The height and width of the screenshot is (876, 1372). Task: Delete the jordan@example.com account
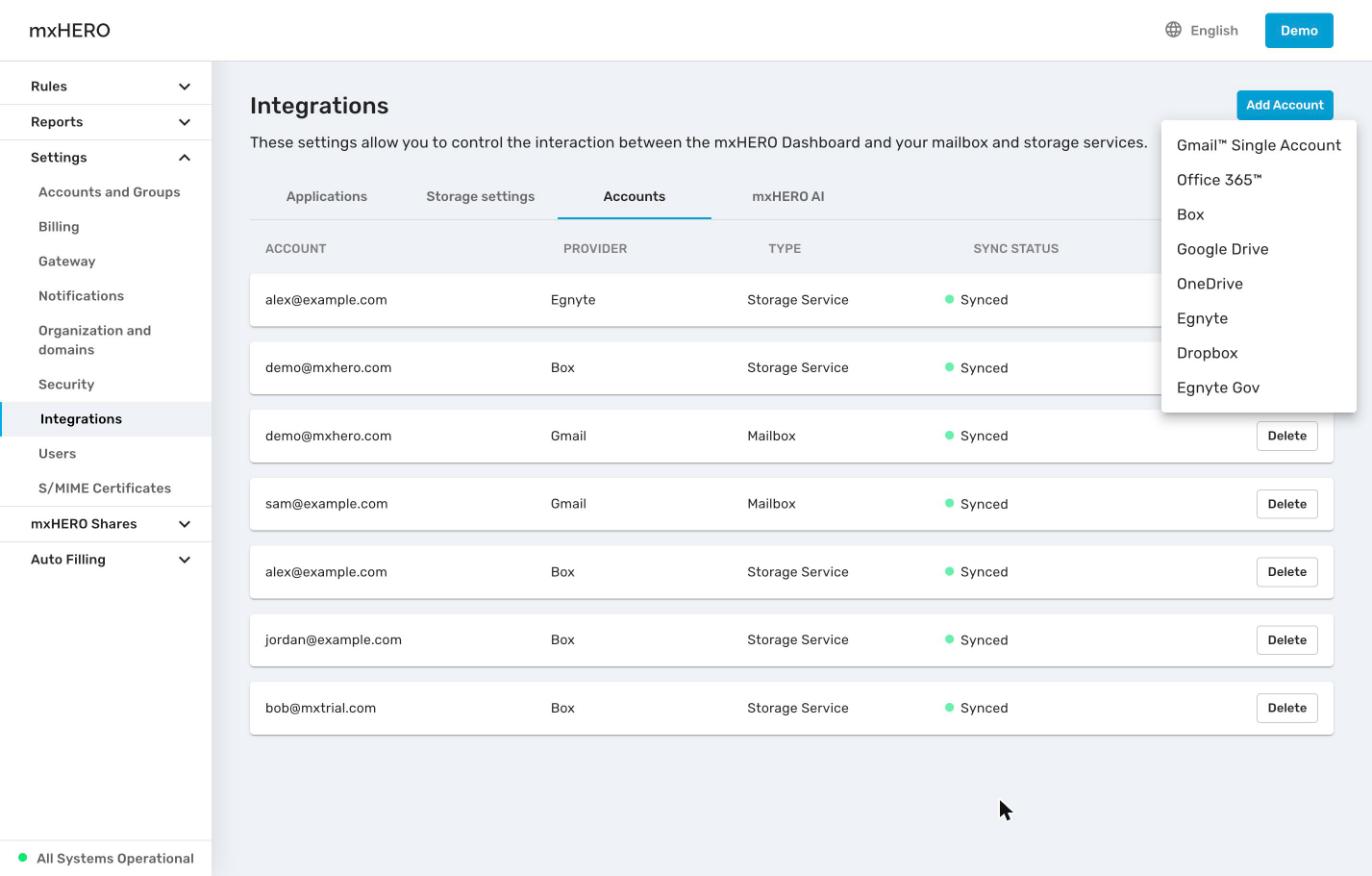(1287, 640)
